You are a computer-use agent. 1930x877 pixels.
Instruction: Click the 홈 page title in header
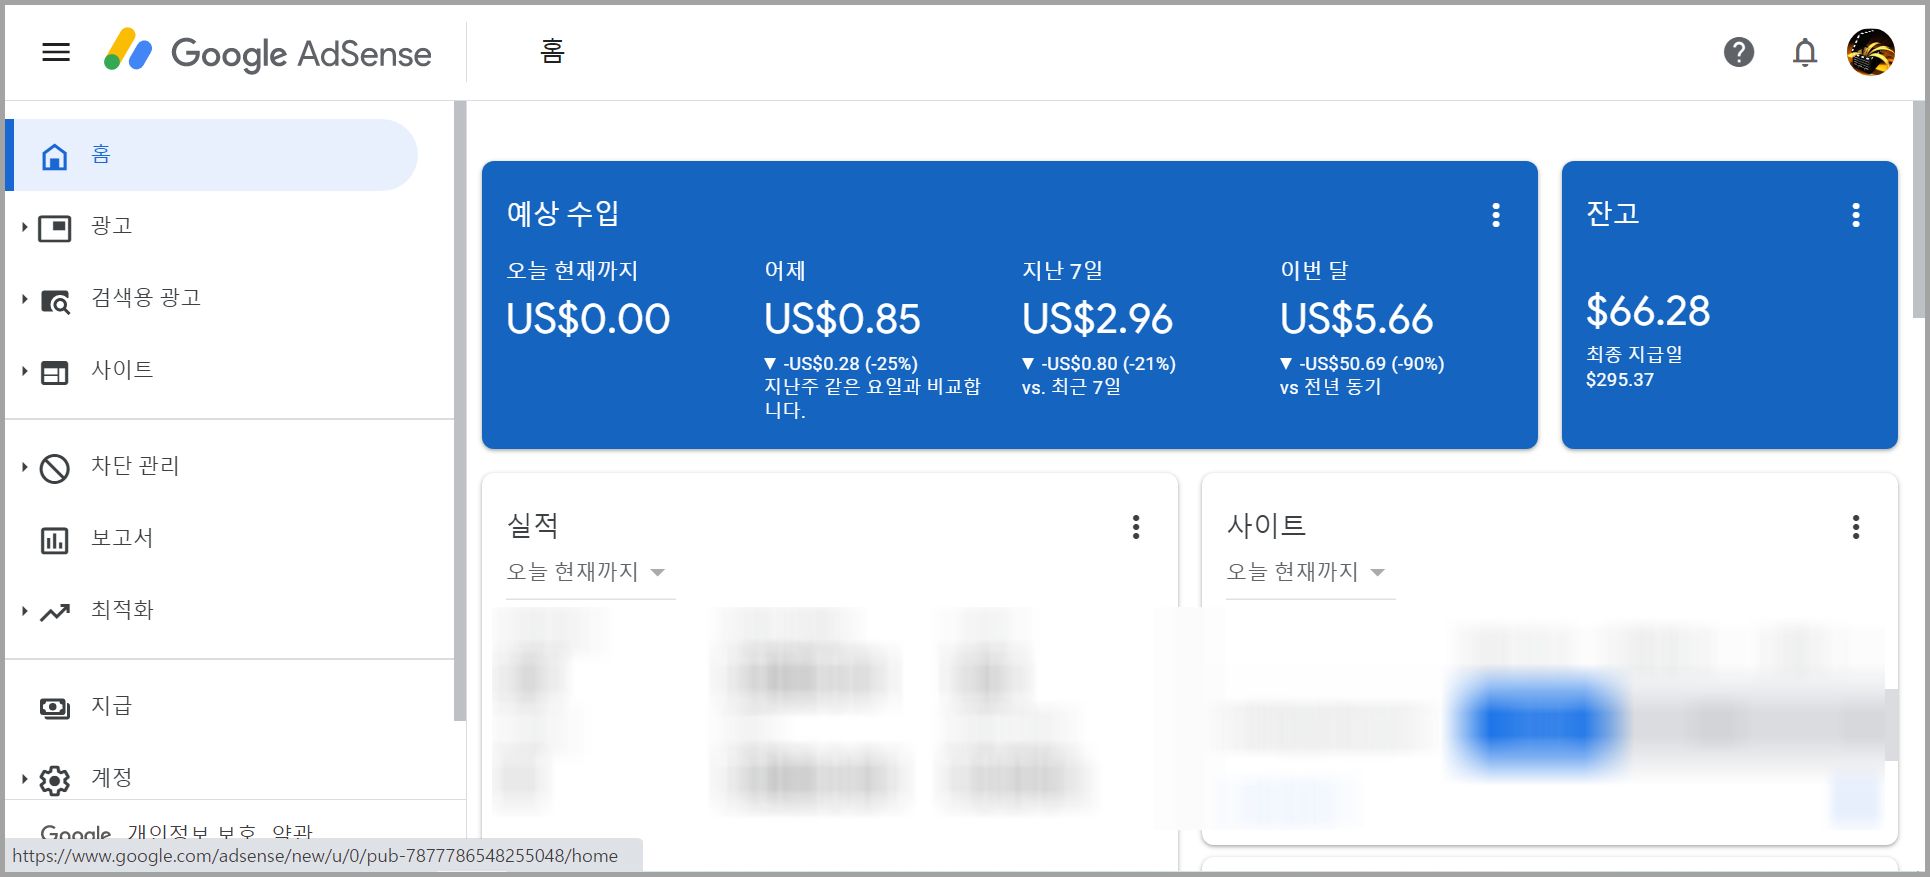coord(552,51)
